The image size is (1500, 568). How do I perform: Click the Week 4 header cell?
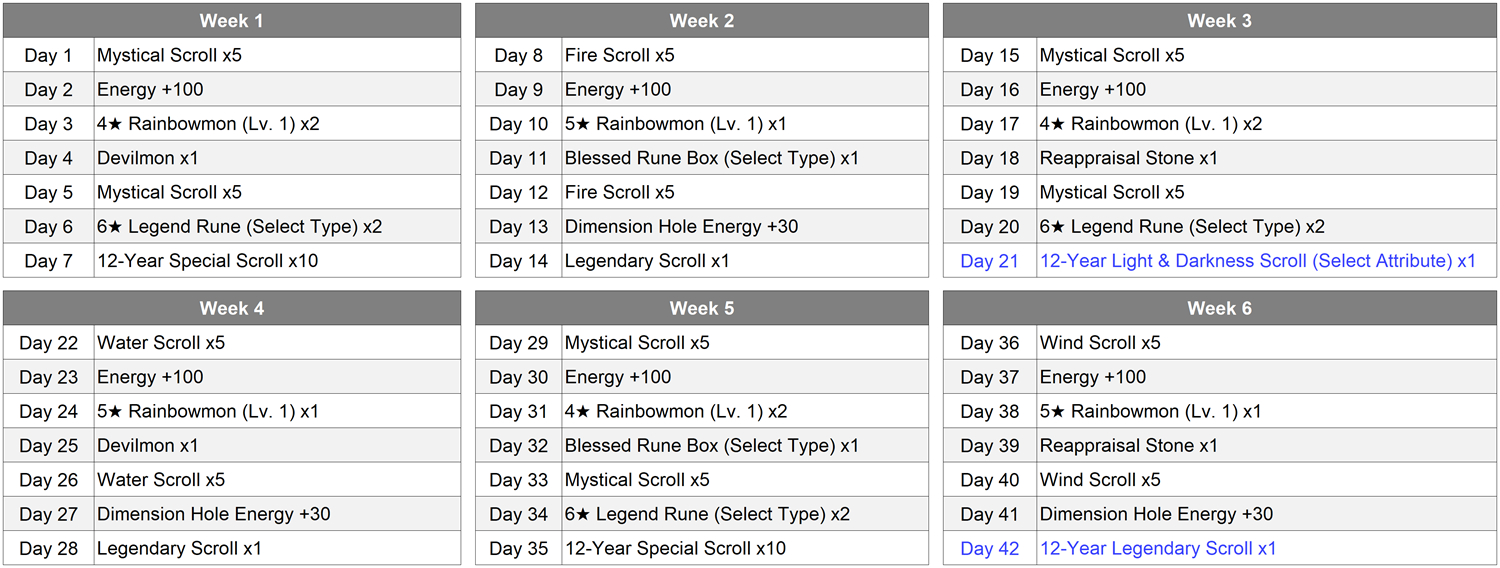231,308
